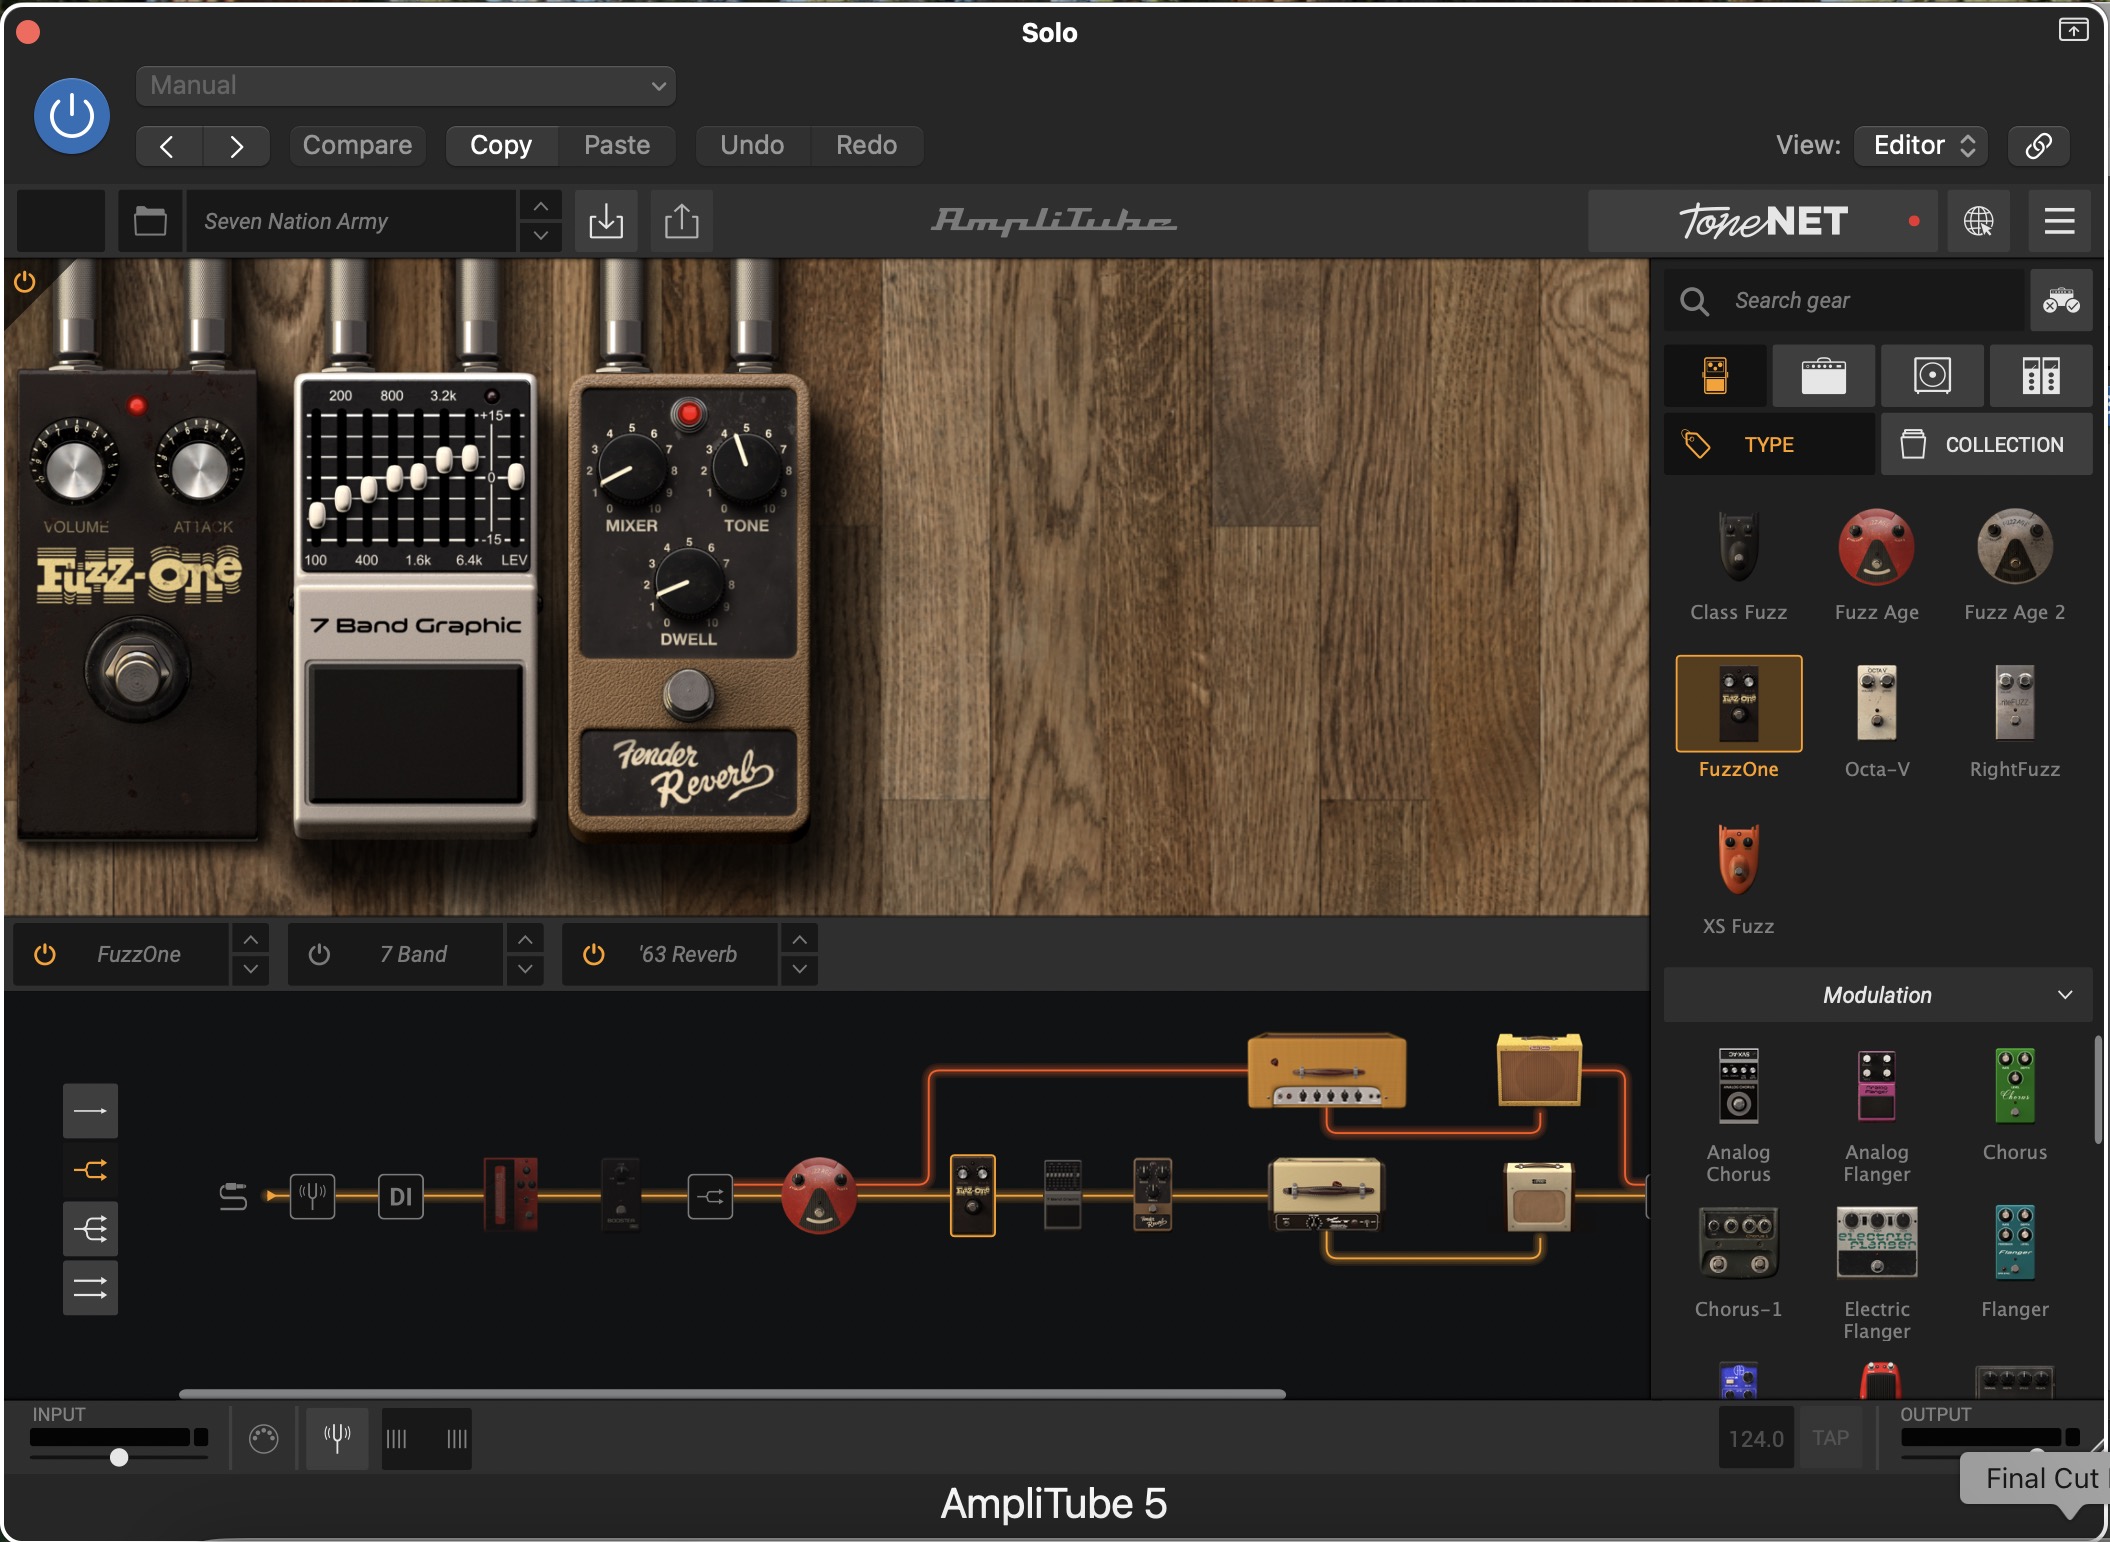Screen dimensions: 2110x1542
Task: Click the tuner block in signal chain
Action: [x=312, y=1196]
